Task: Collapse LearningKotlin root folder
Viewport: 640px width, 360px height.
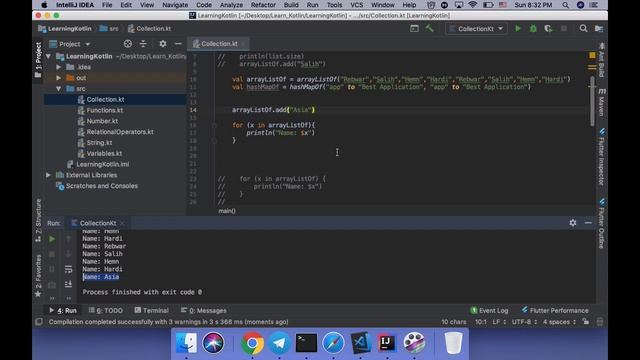Action: point(49,56)
